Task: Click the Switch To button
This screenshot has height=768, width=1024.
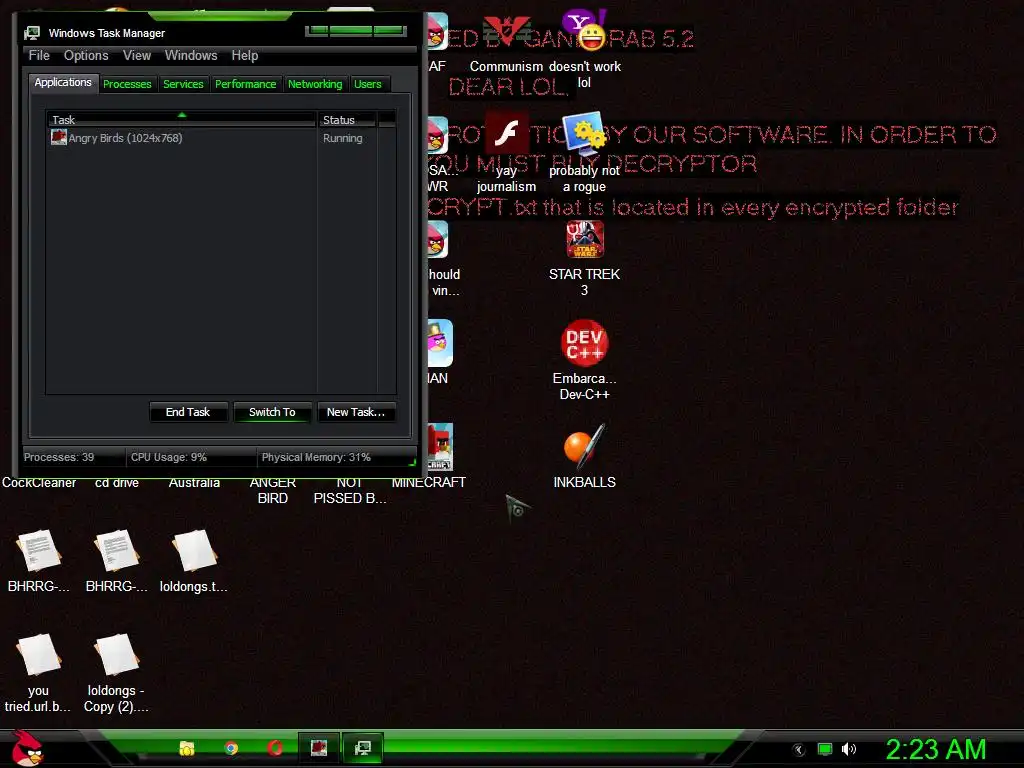Action: [x=272, y=412]
